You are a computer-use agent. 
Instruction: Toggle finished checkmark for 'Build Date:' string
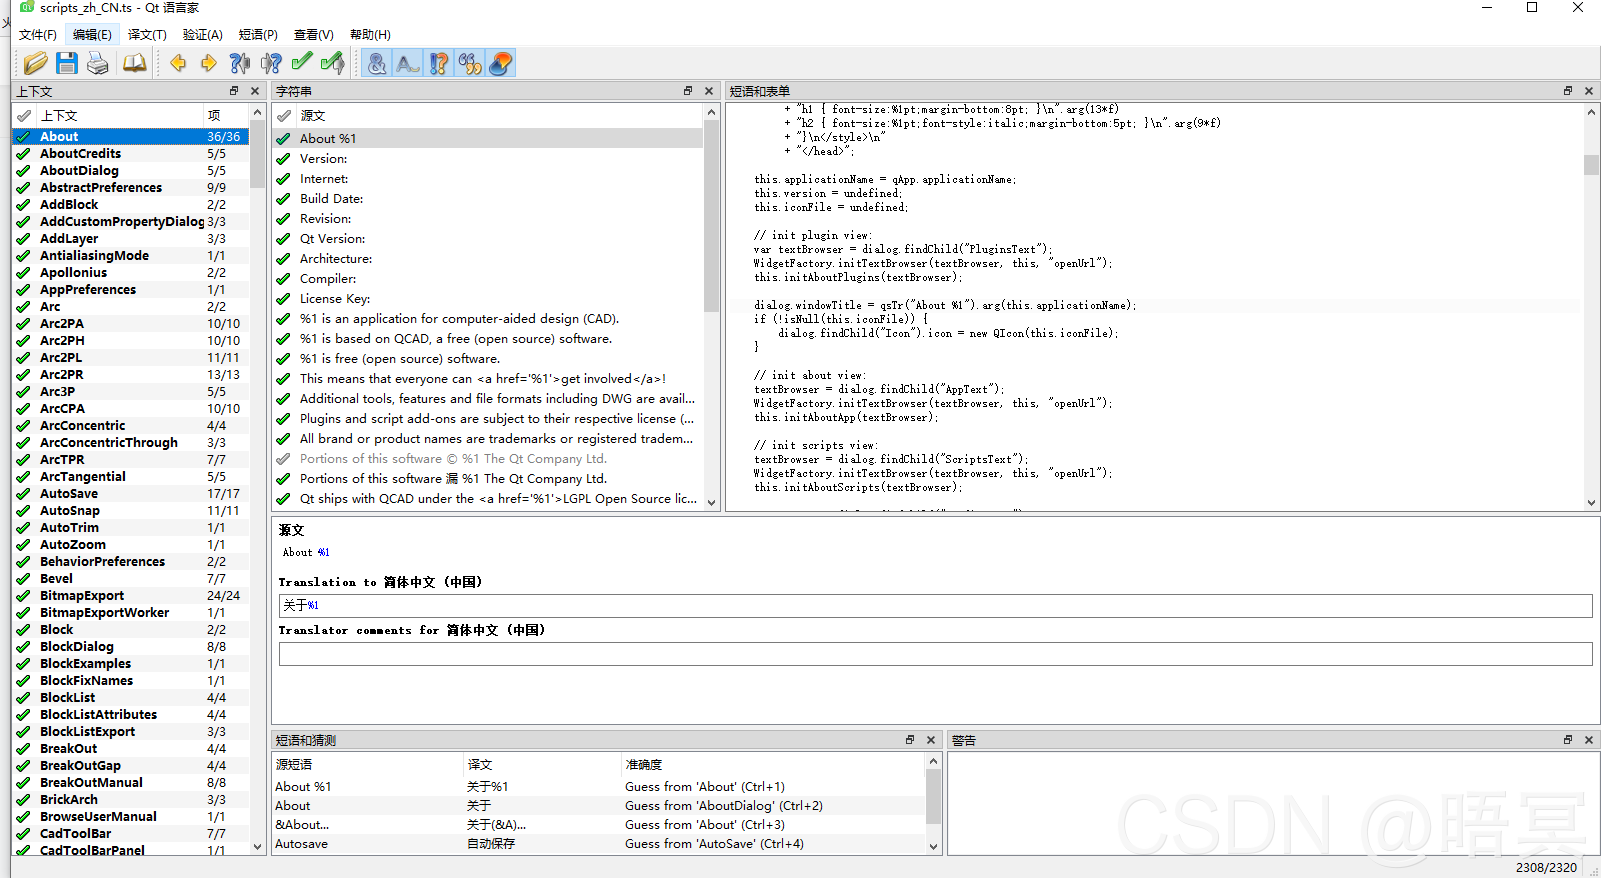pos(284,198)
